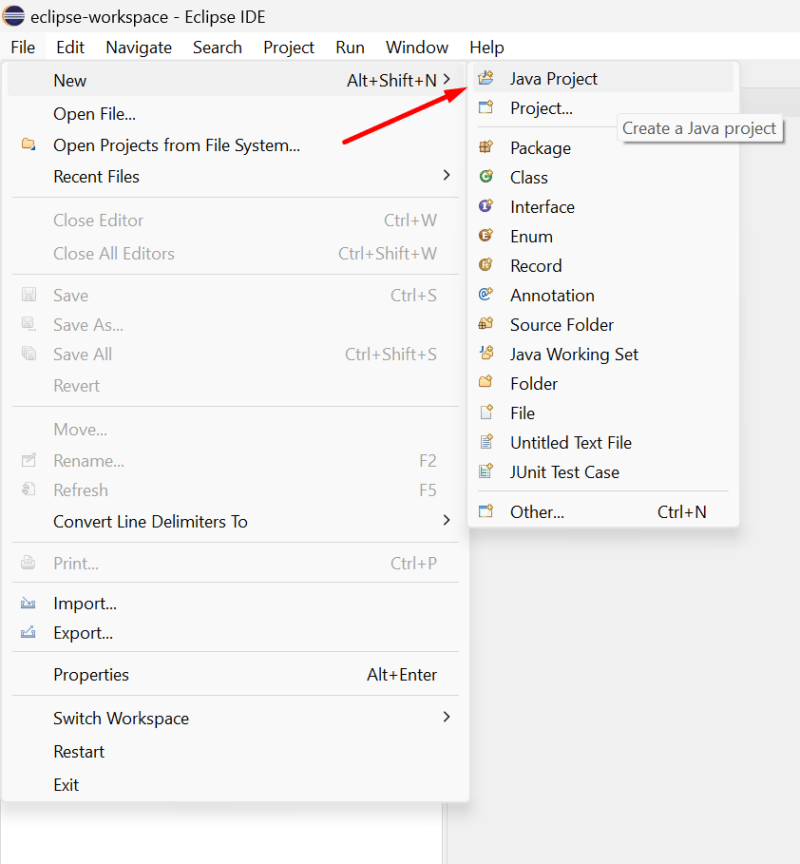Click the Export icon
This screenshot has width=800, height=864.
(28, 633)
